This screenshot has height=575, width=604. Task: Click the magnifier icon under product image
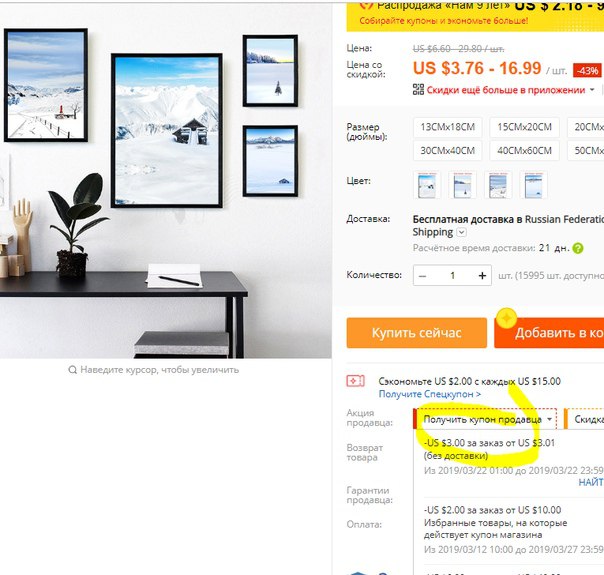coord(72,370)
